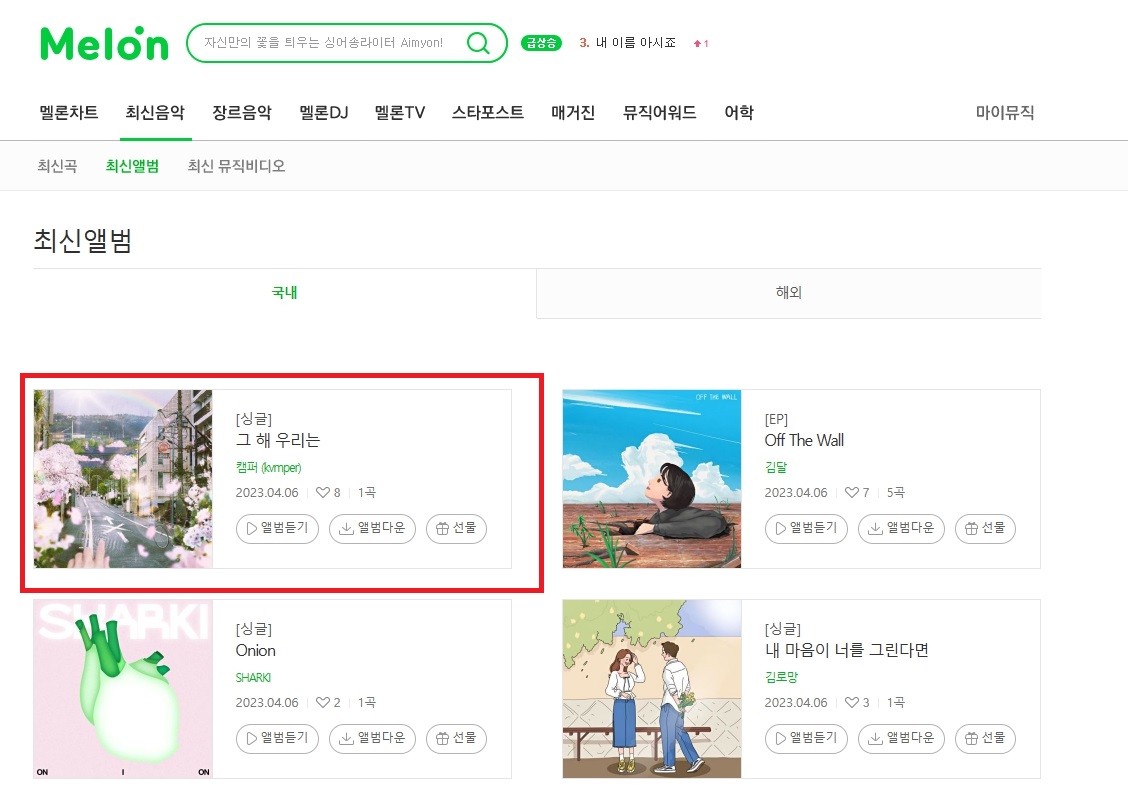The image size is (1128, 791).
Task: Select the 국내 tab
Action: click(284, 293)
